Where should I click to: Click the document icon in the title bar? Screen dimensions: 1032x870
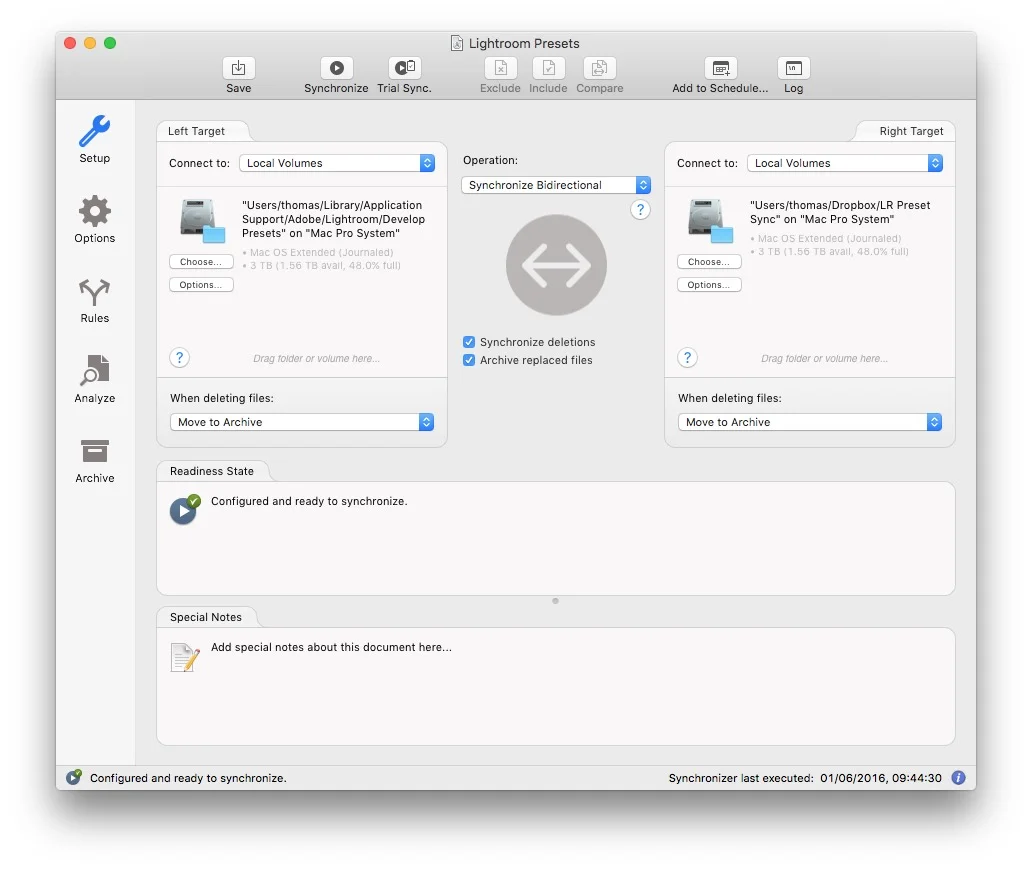457,43
